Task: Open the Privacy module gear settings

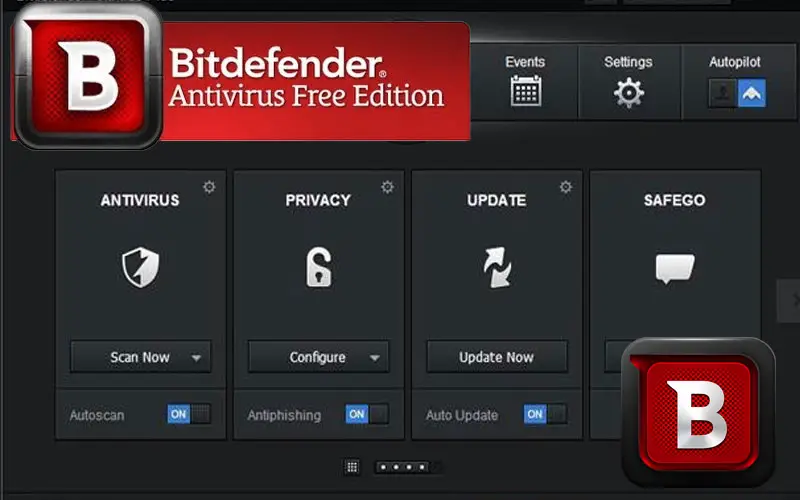Action: pos(387,187)
